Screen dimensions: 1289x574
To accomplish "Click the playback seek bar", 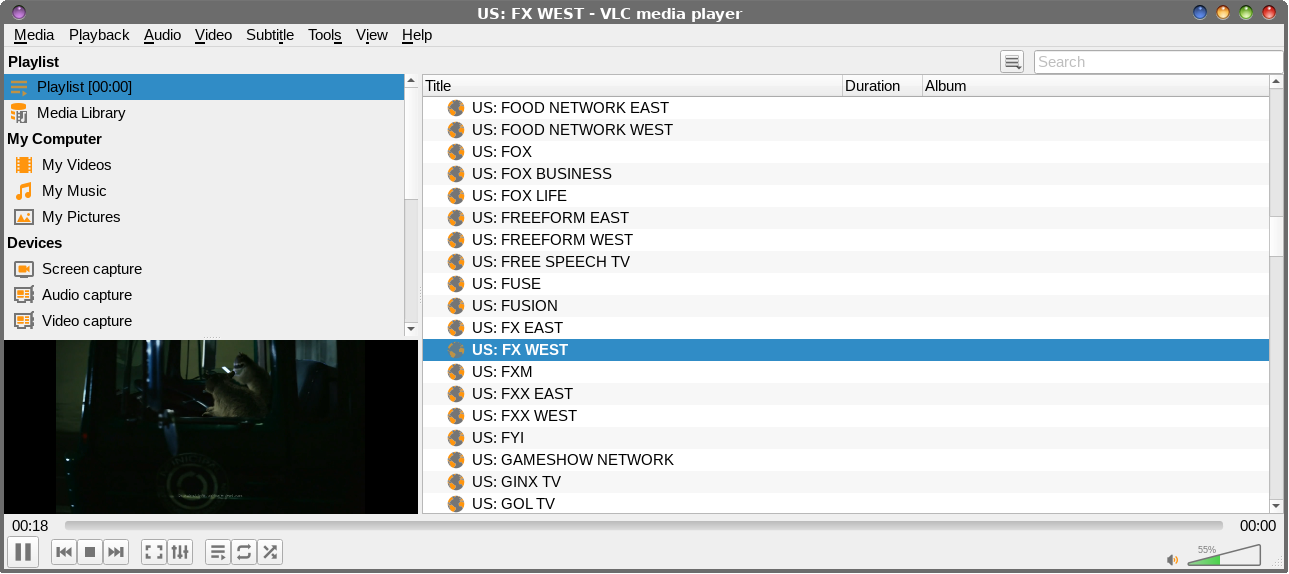I will pyautogui.click(x=643, y=525).
